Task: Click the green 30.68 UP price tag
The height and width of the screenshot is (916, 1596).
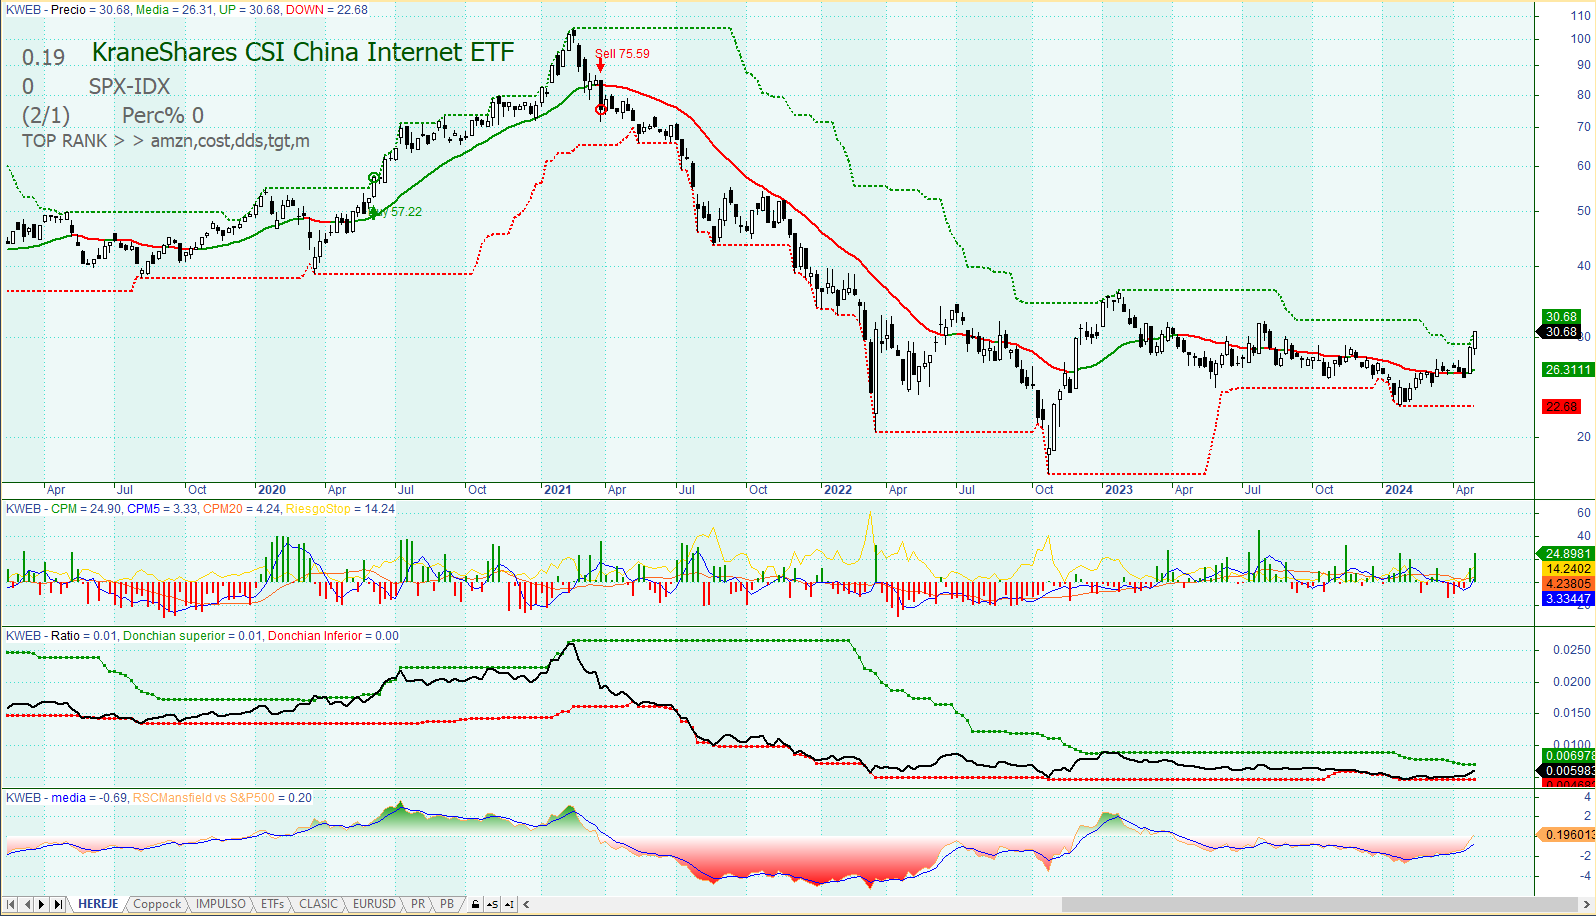Action: pos(1561,317)
